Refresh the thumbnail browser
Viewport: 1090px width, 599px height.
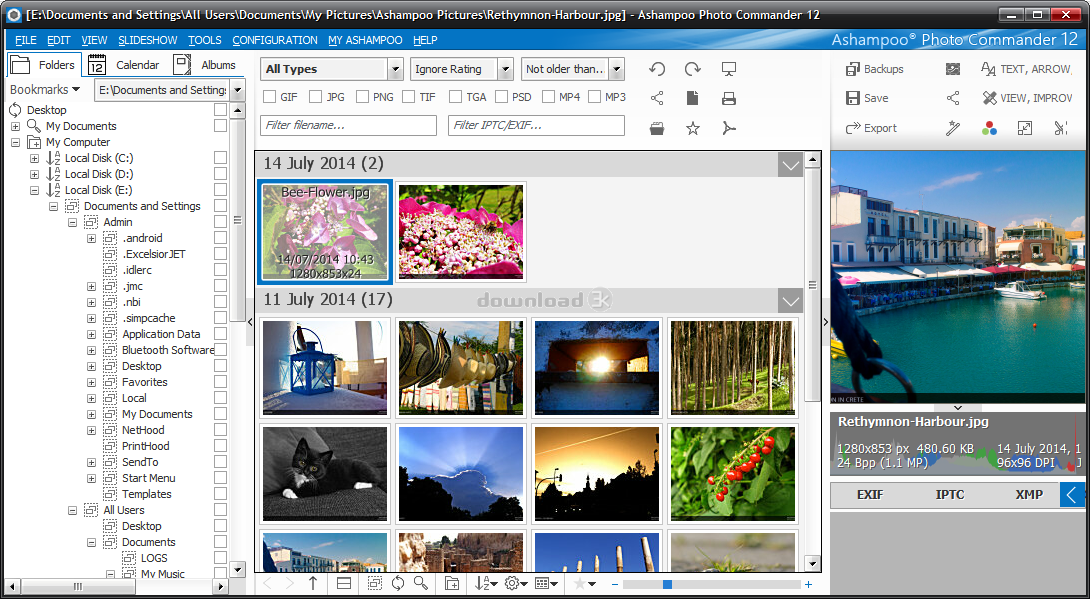click(398, 584)
